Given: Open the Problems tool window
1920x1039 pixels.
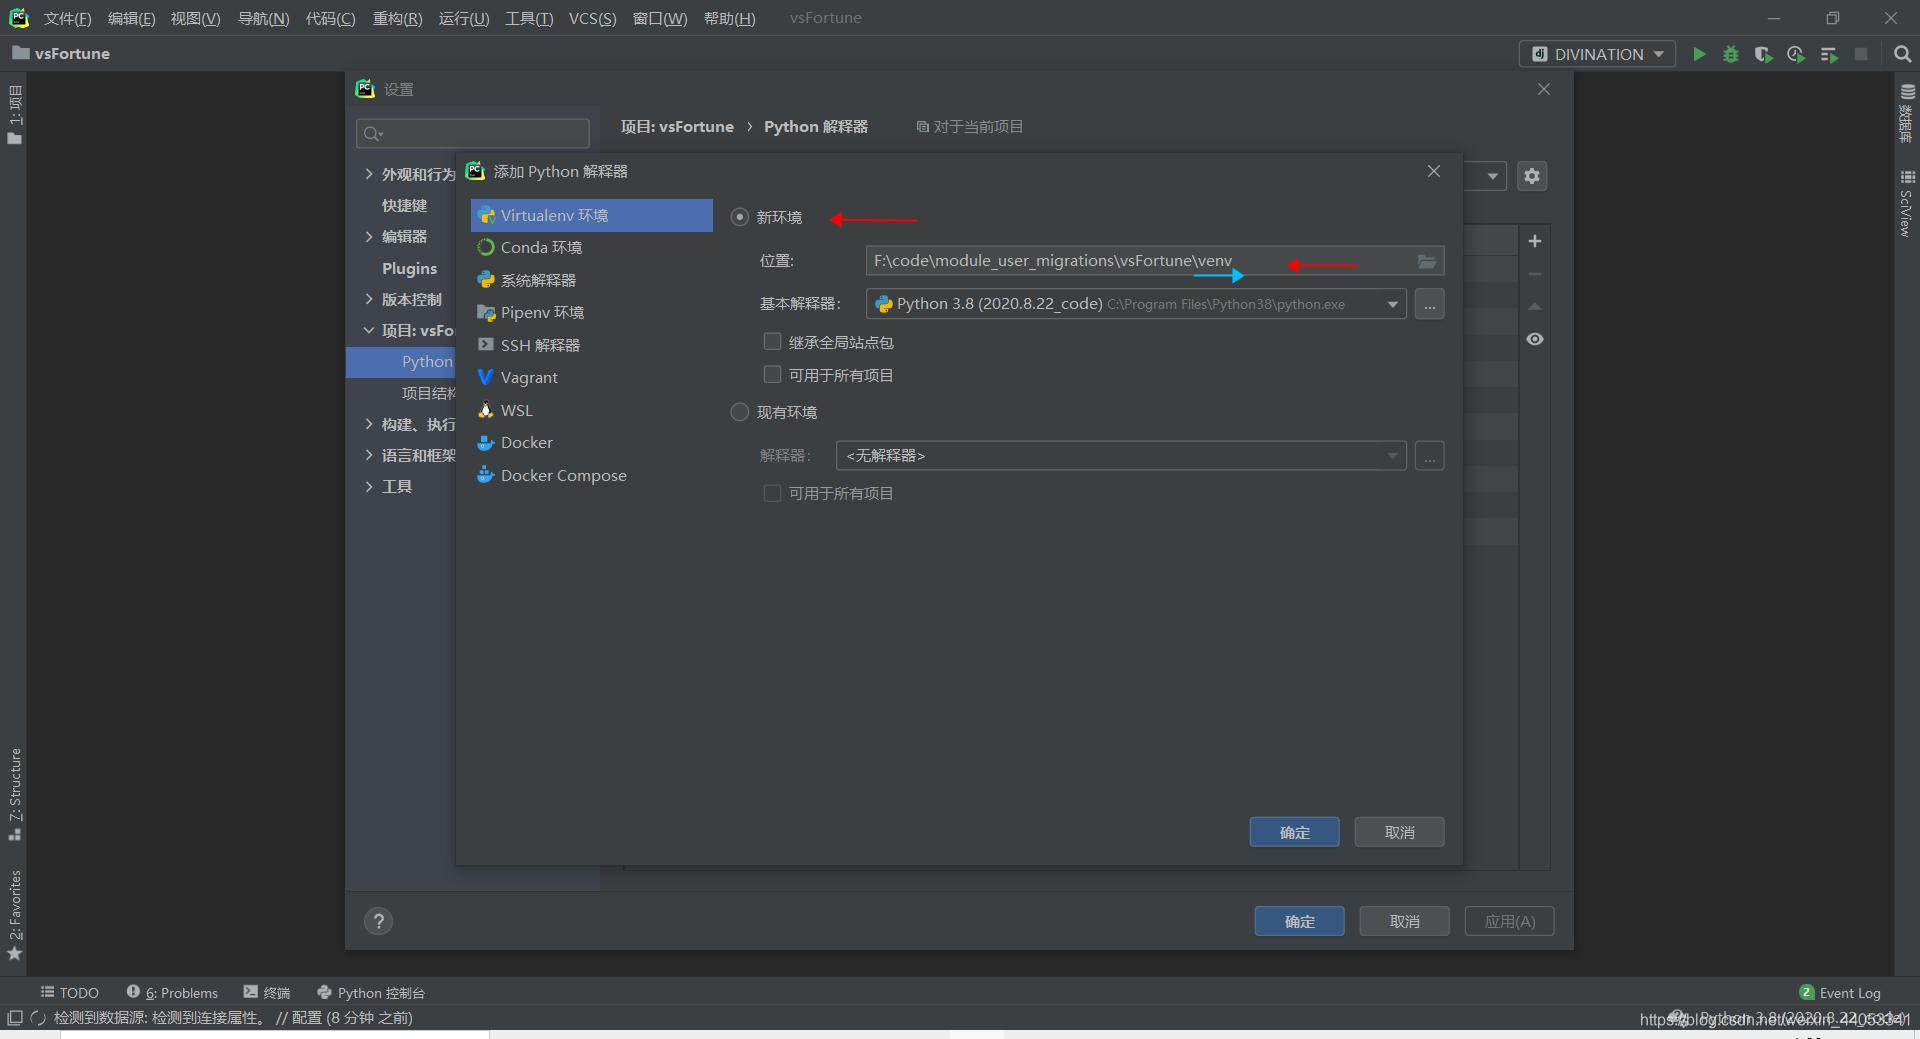Looking at the screenshot, I should (x=172, y=992).
